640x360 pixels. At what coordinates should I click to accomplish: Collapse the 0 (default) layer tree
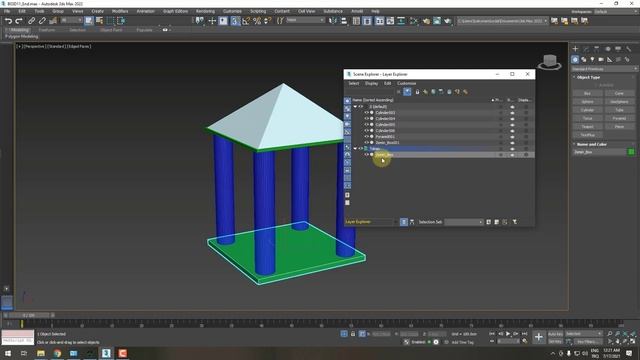click(x=355, y=107)
